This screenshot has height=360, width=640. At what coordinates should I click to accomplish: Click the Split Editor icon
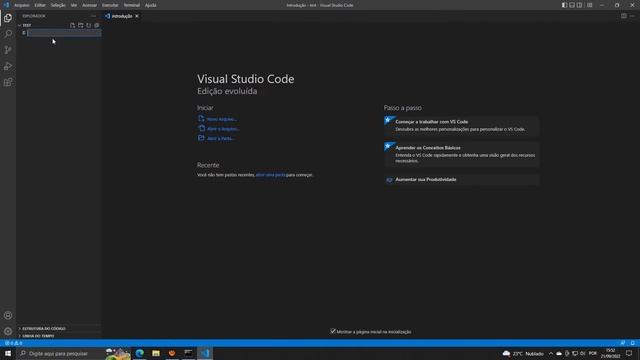(x=624, y=16)
